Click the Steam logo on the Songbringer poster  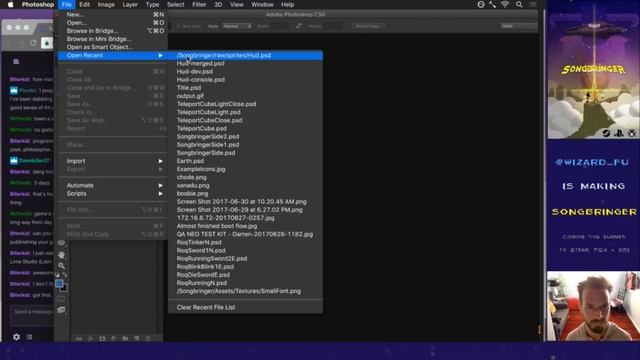(606, 133)
